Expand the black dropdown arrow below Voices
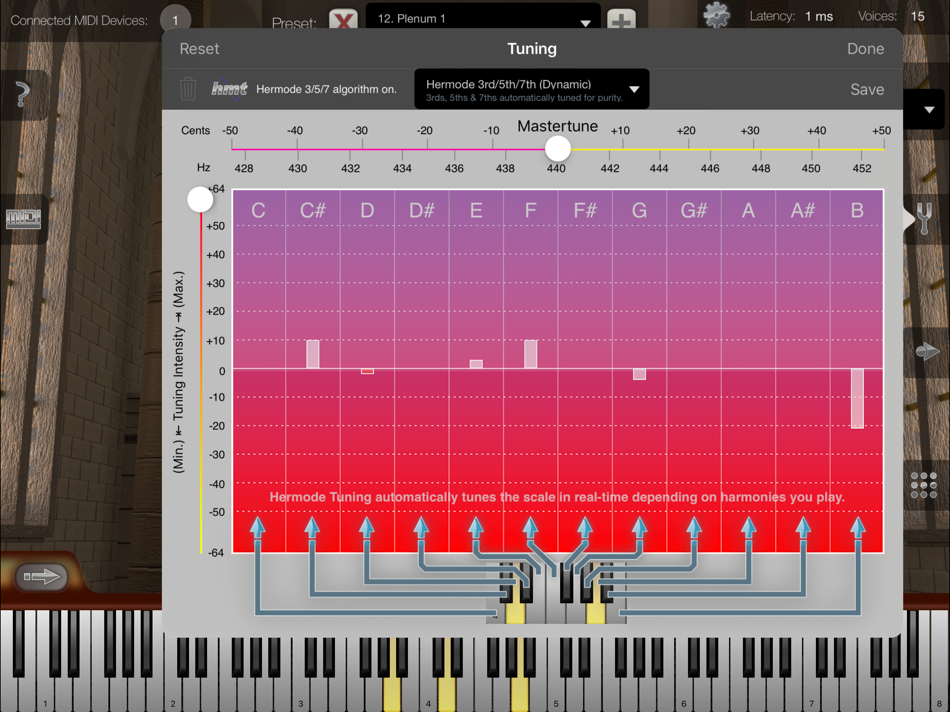 [x=929, y=110]
